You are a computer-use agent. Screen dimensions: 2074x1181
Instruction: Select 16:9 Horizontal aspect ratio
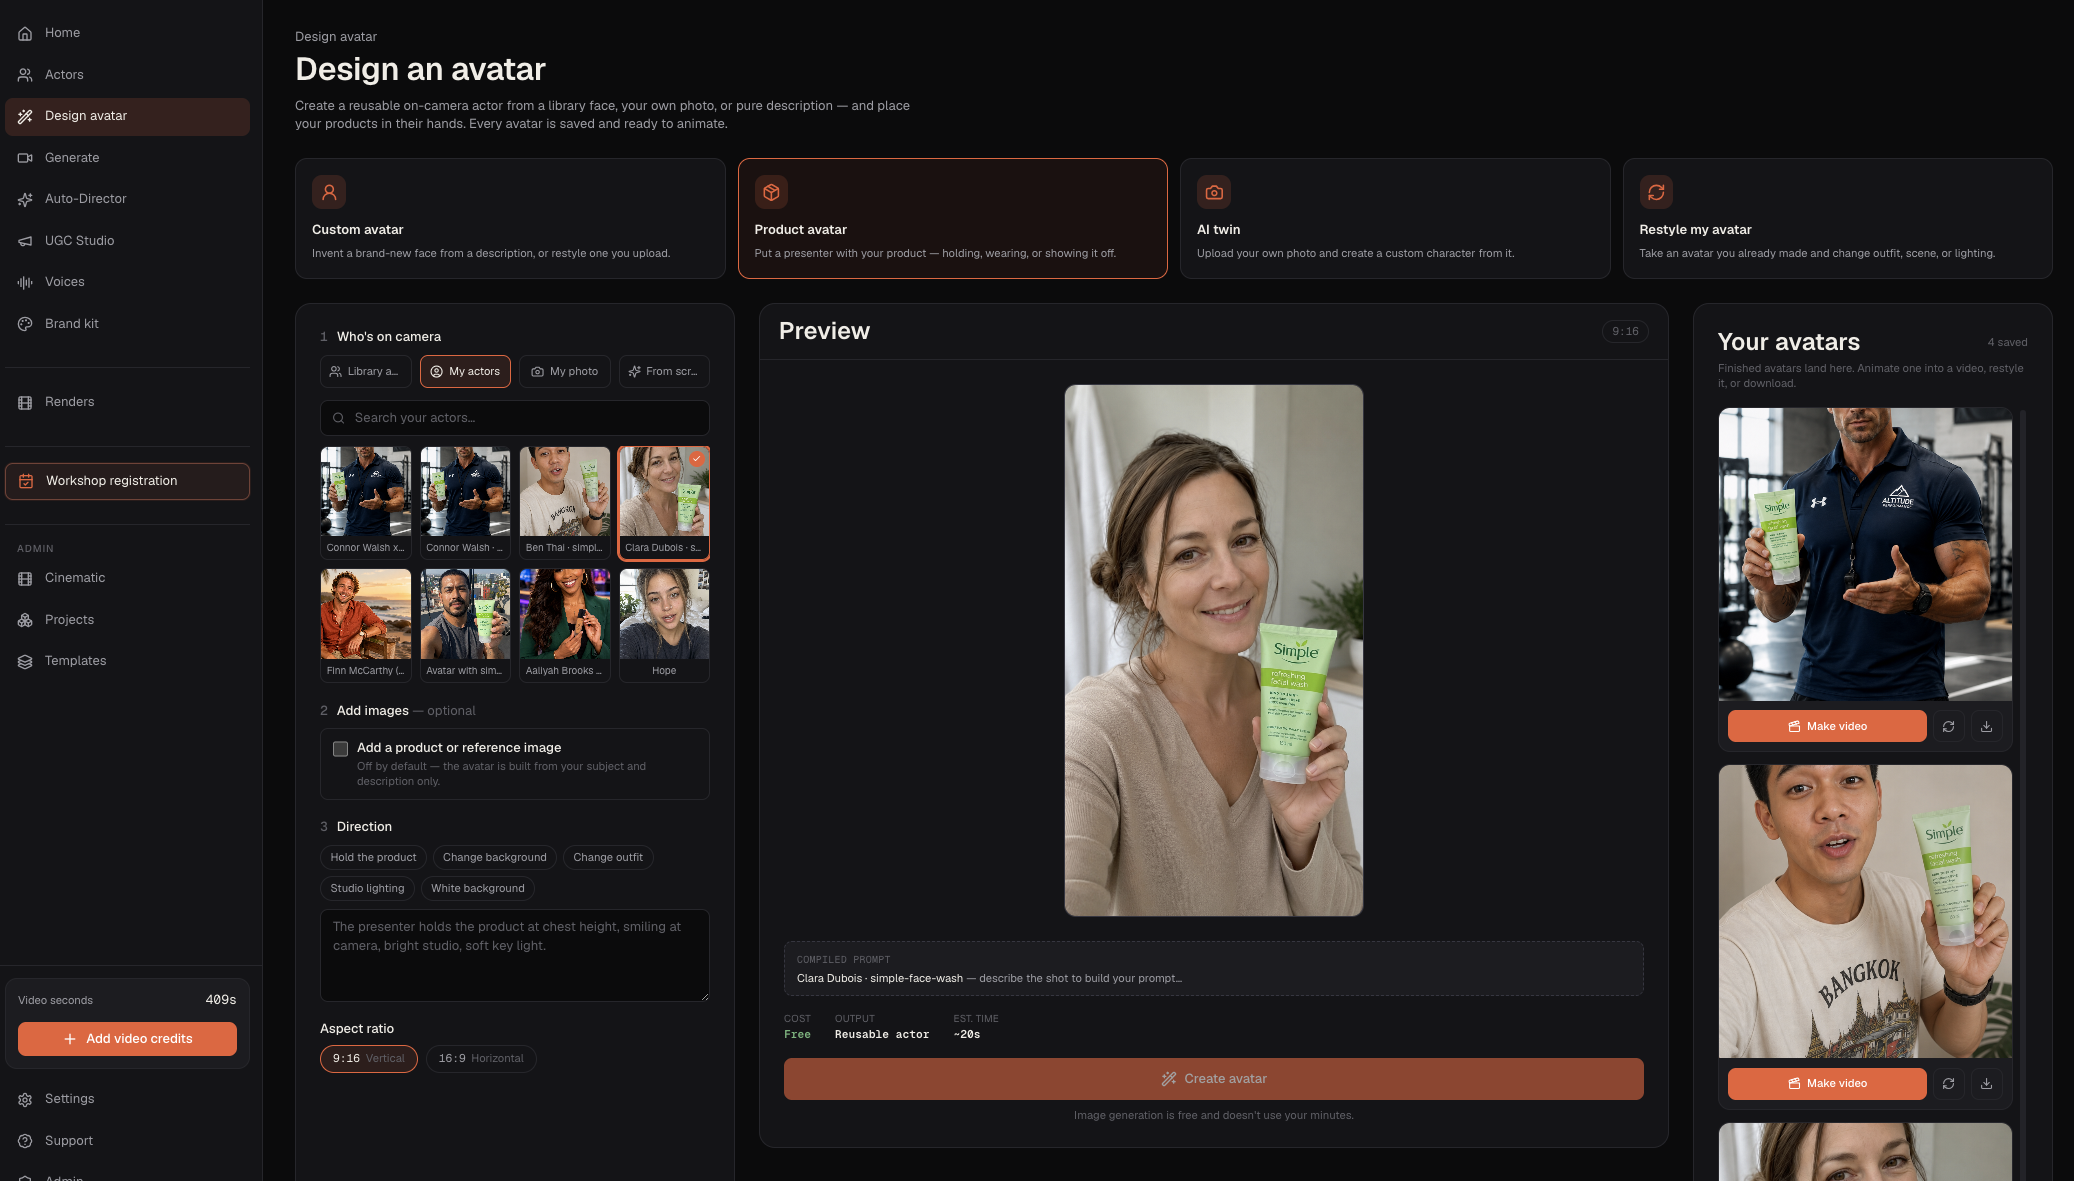click(x=481, y=1059)
